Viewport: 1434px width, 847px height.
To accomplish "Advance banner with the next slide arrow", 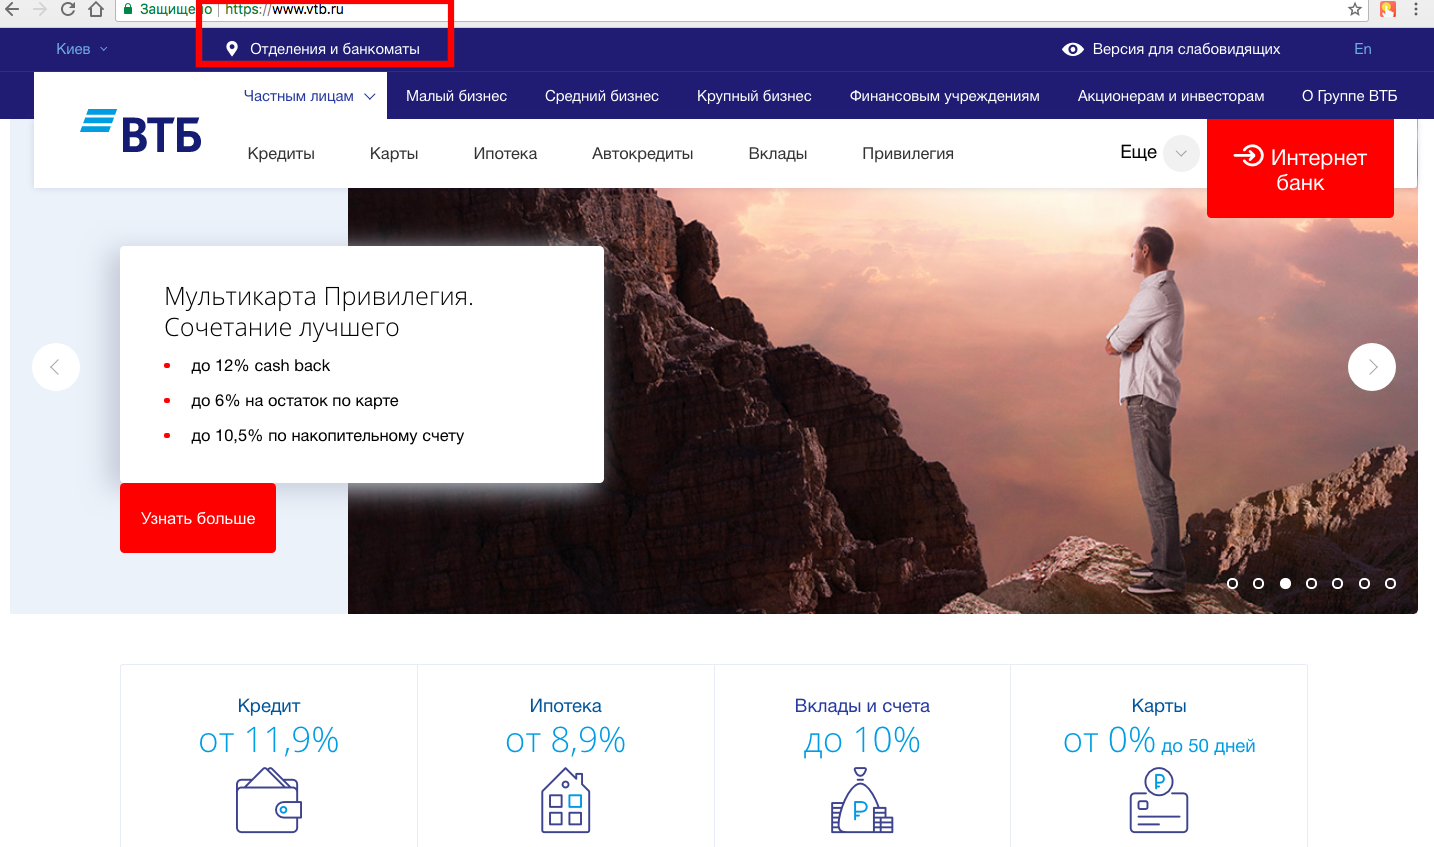I will coord(1371,367).
